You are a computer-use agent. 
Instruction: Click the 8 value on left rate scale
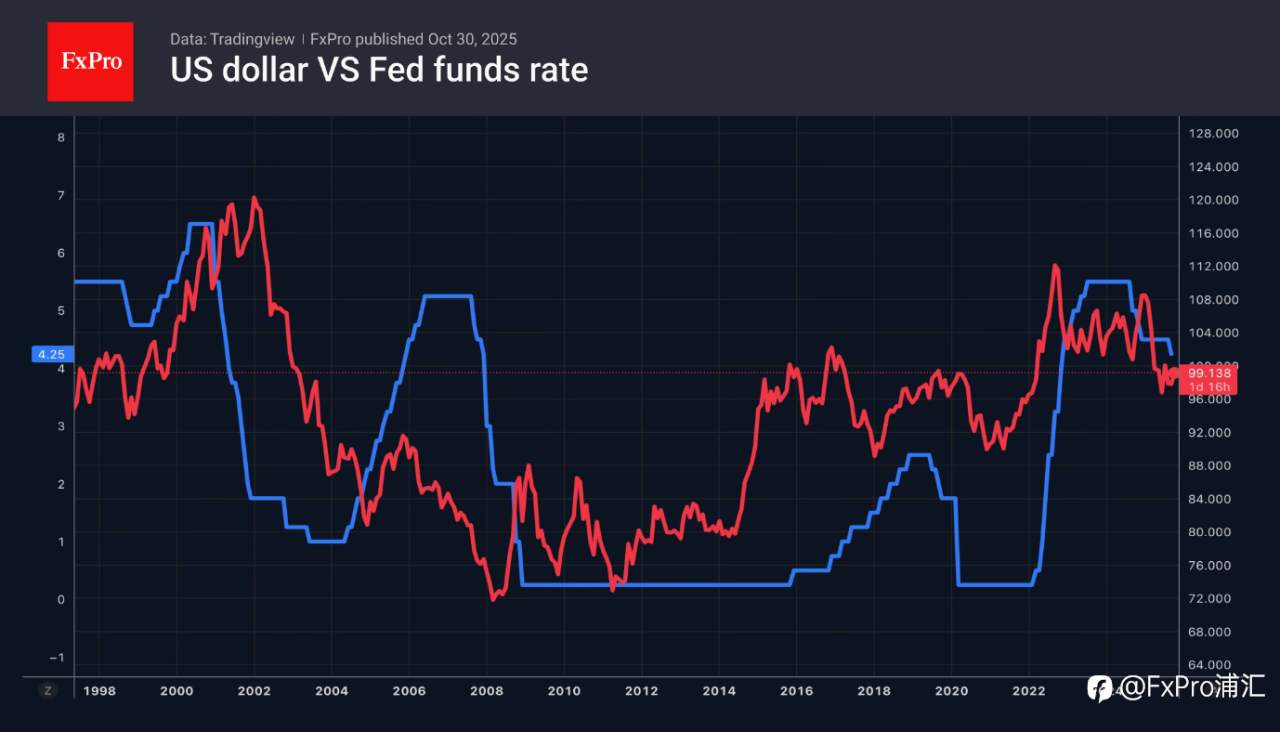(61, 137)
